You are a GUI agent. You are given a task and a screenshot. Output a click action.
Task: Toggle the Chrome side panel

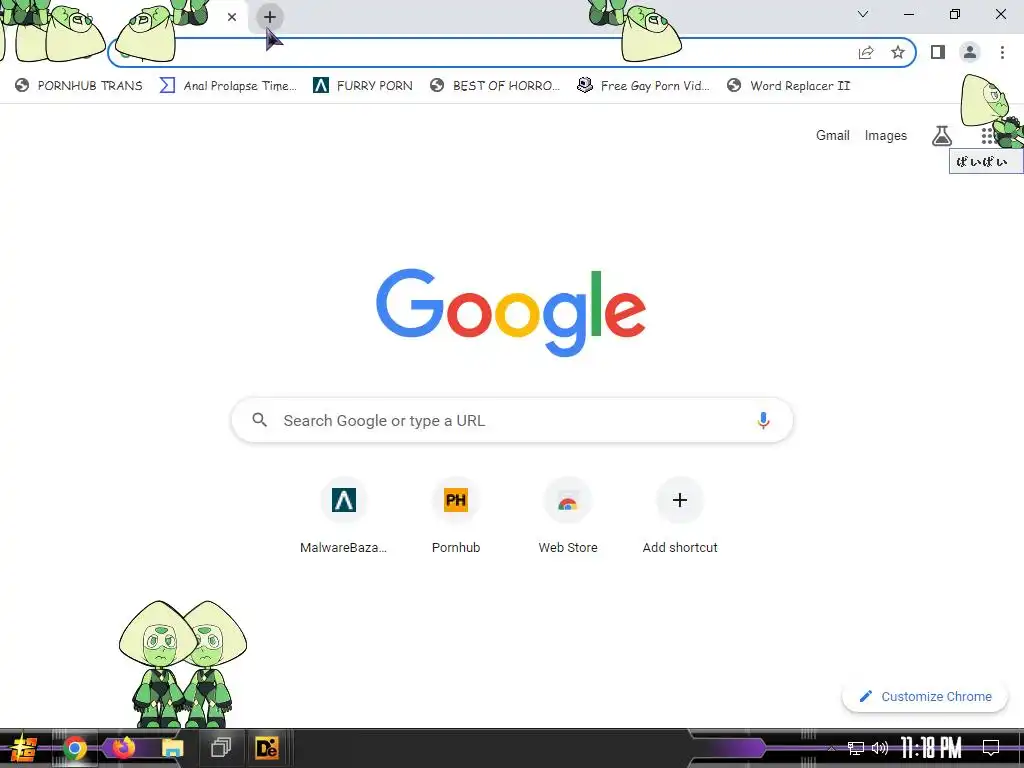938,52
